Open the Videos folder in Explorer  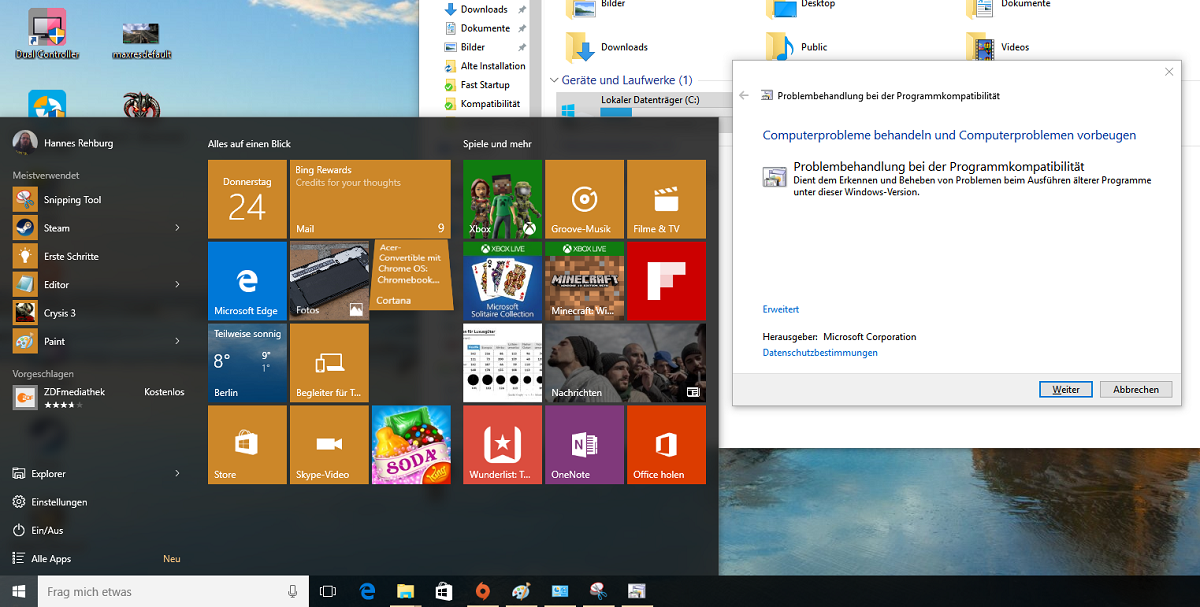(999, 47)
